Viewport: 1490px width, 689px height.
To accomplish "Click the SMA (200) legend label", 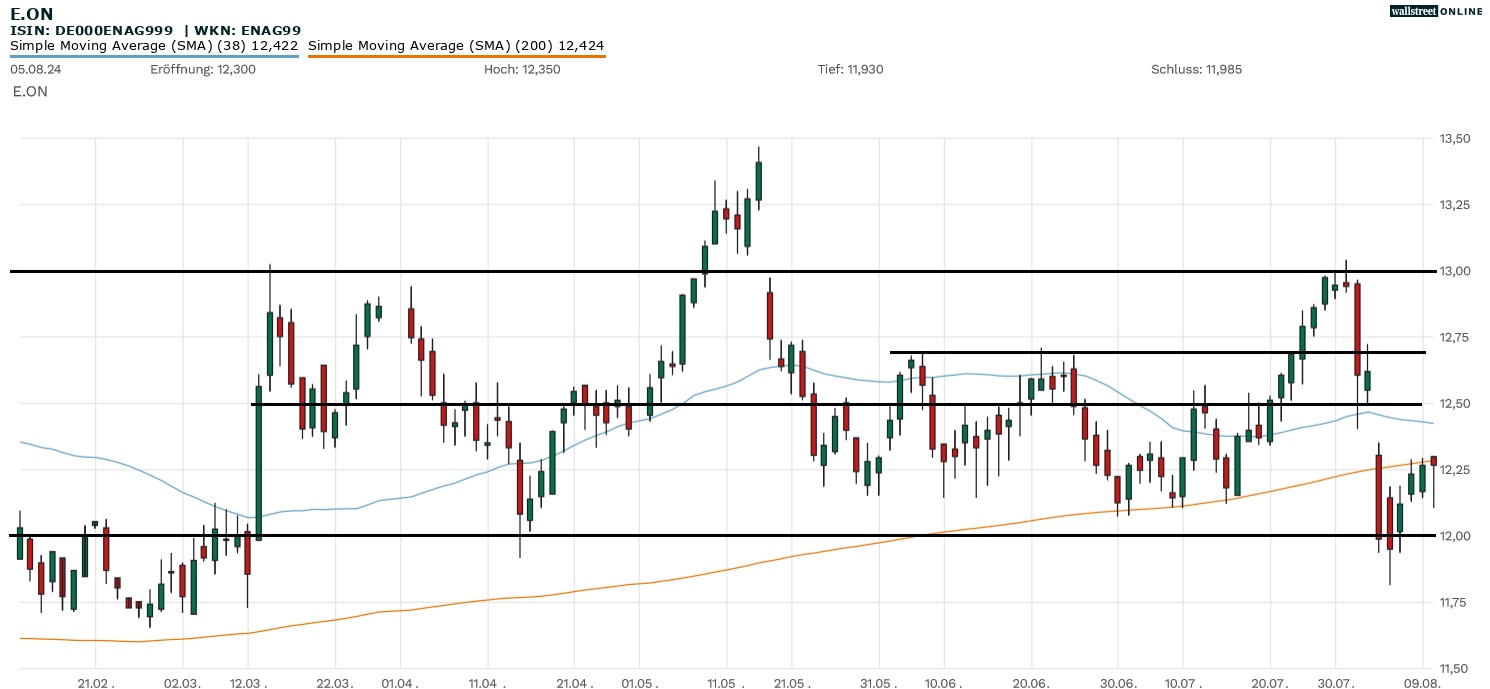I will (x=456, y=45).
